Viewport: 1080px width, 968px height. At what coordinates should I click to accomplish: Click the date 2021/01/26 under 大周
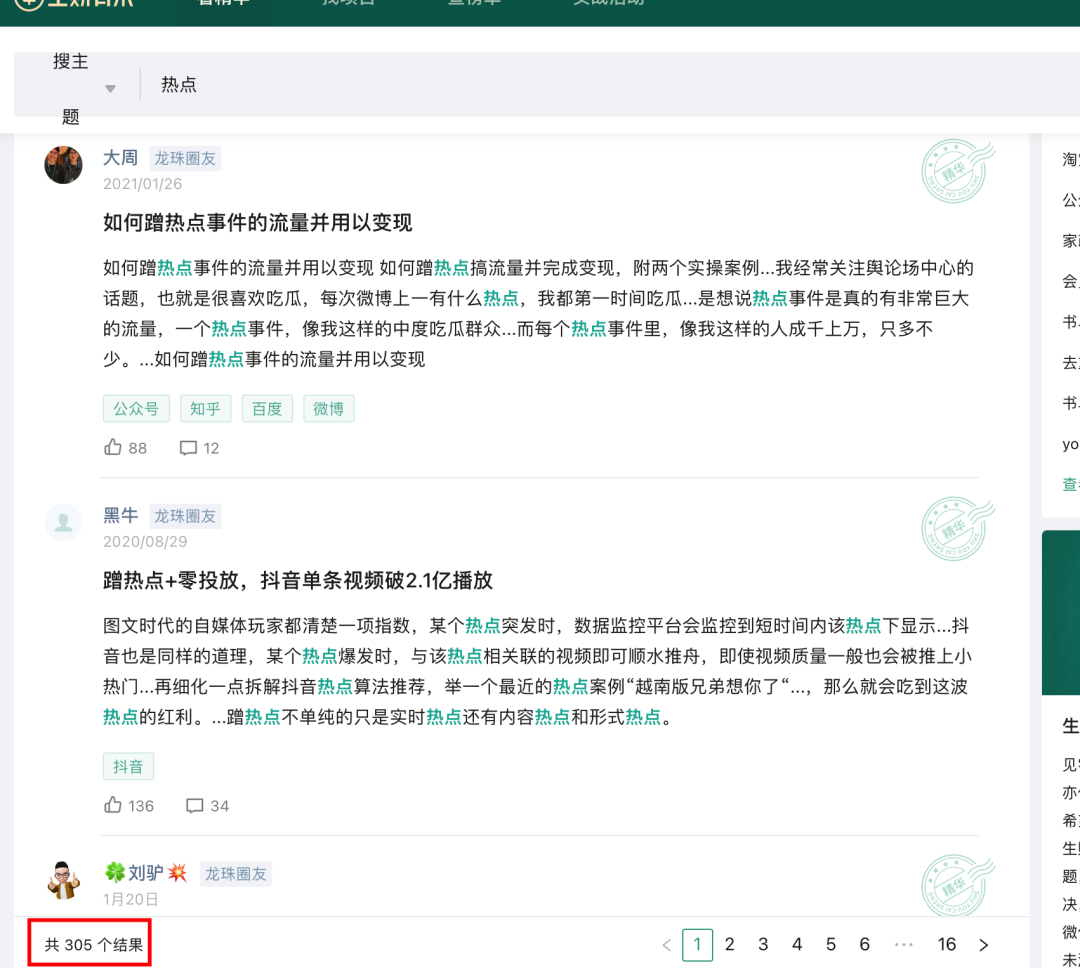pyautogui.click(x=143, y=184)
